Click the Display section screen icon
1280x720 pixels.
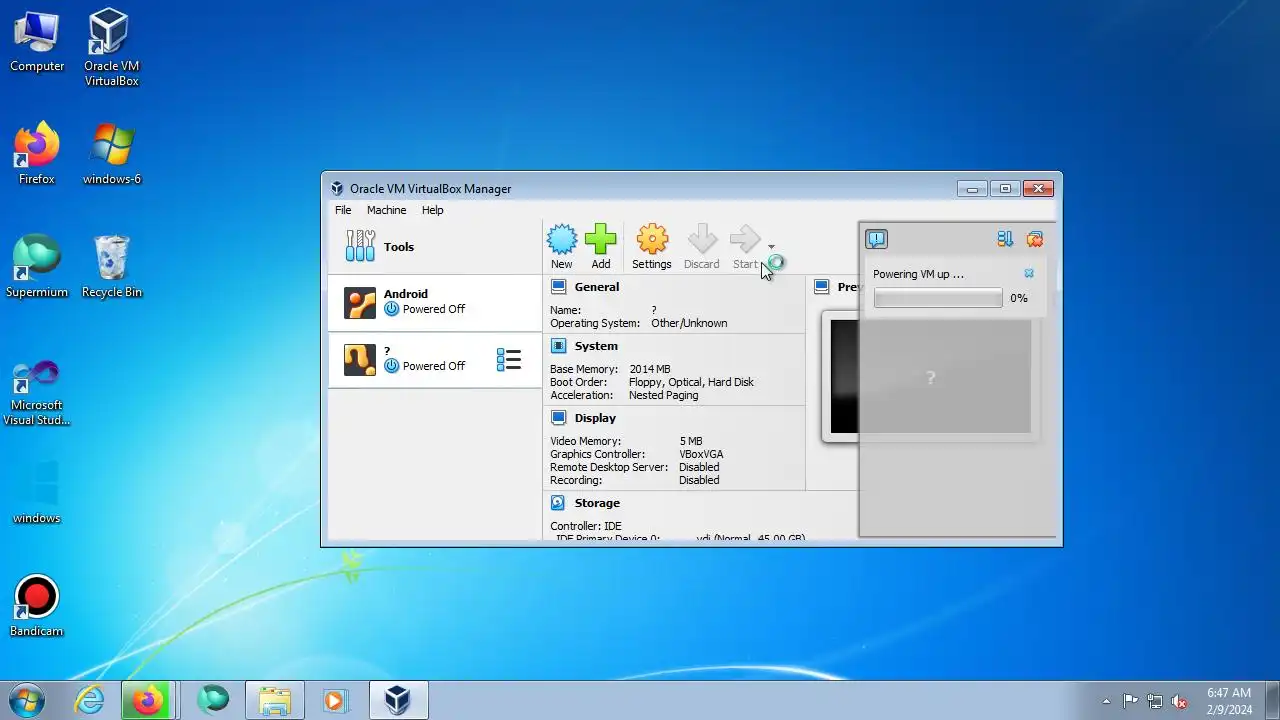(558, 418)
